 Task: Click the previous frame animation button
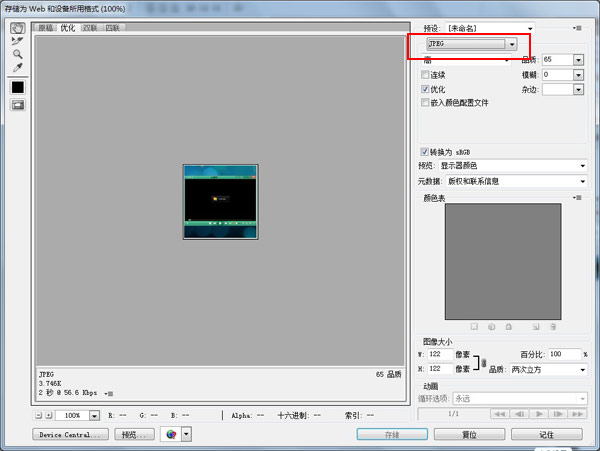pyautogui.click(x=519, y=414)
